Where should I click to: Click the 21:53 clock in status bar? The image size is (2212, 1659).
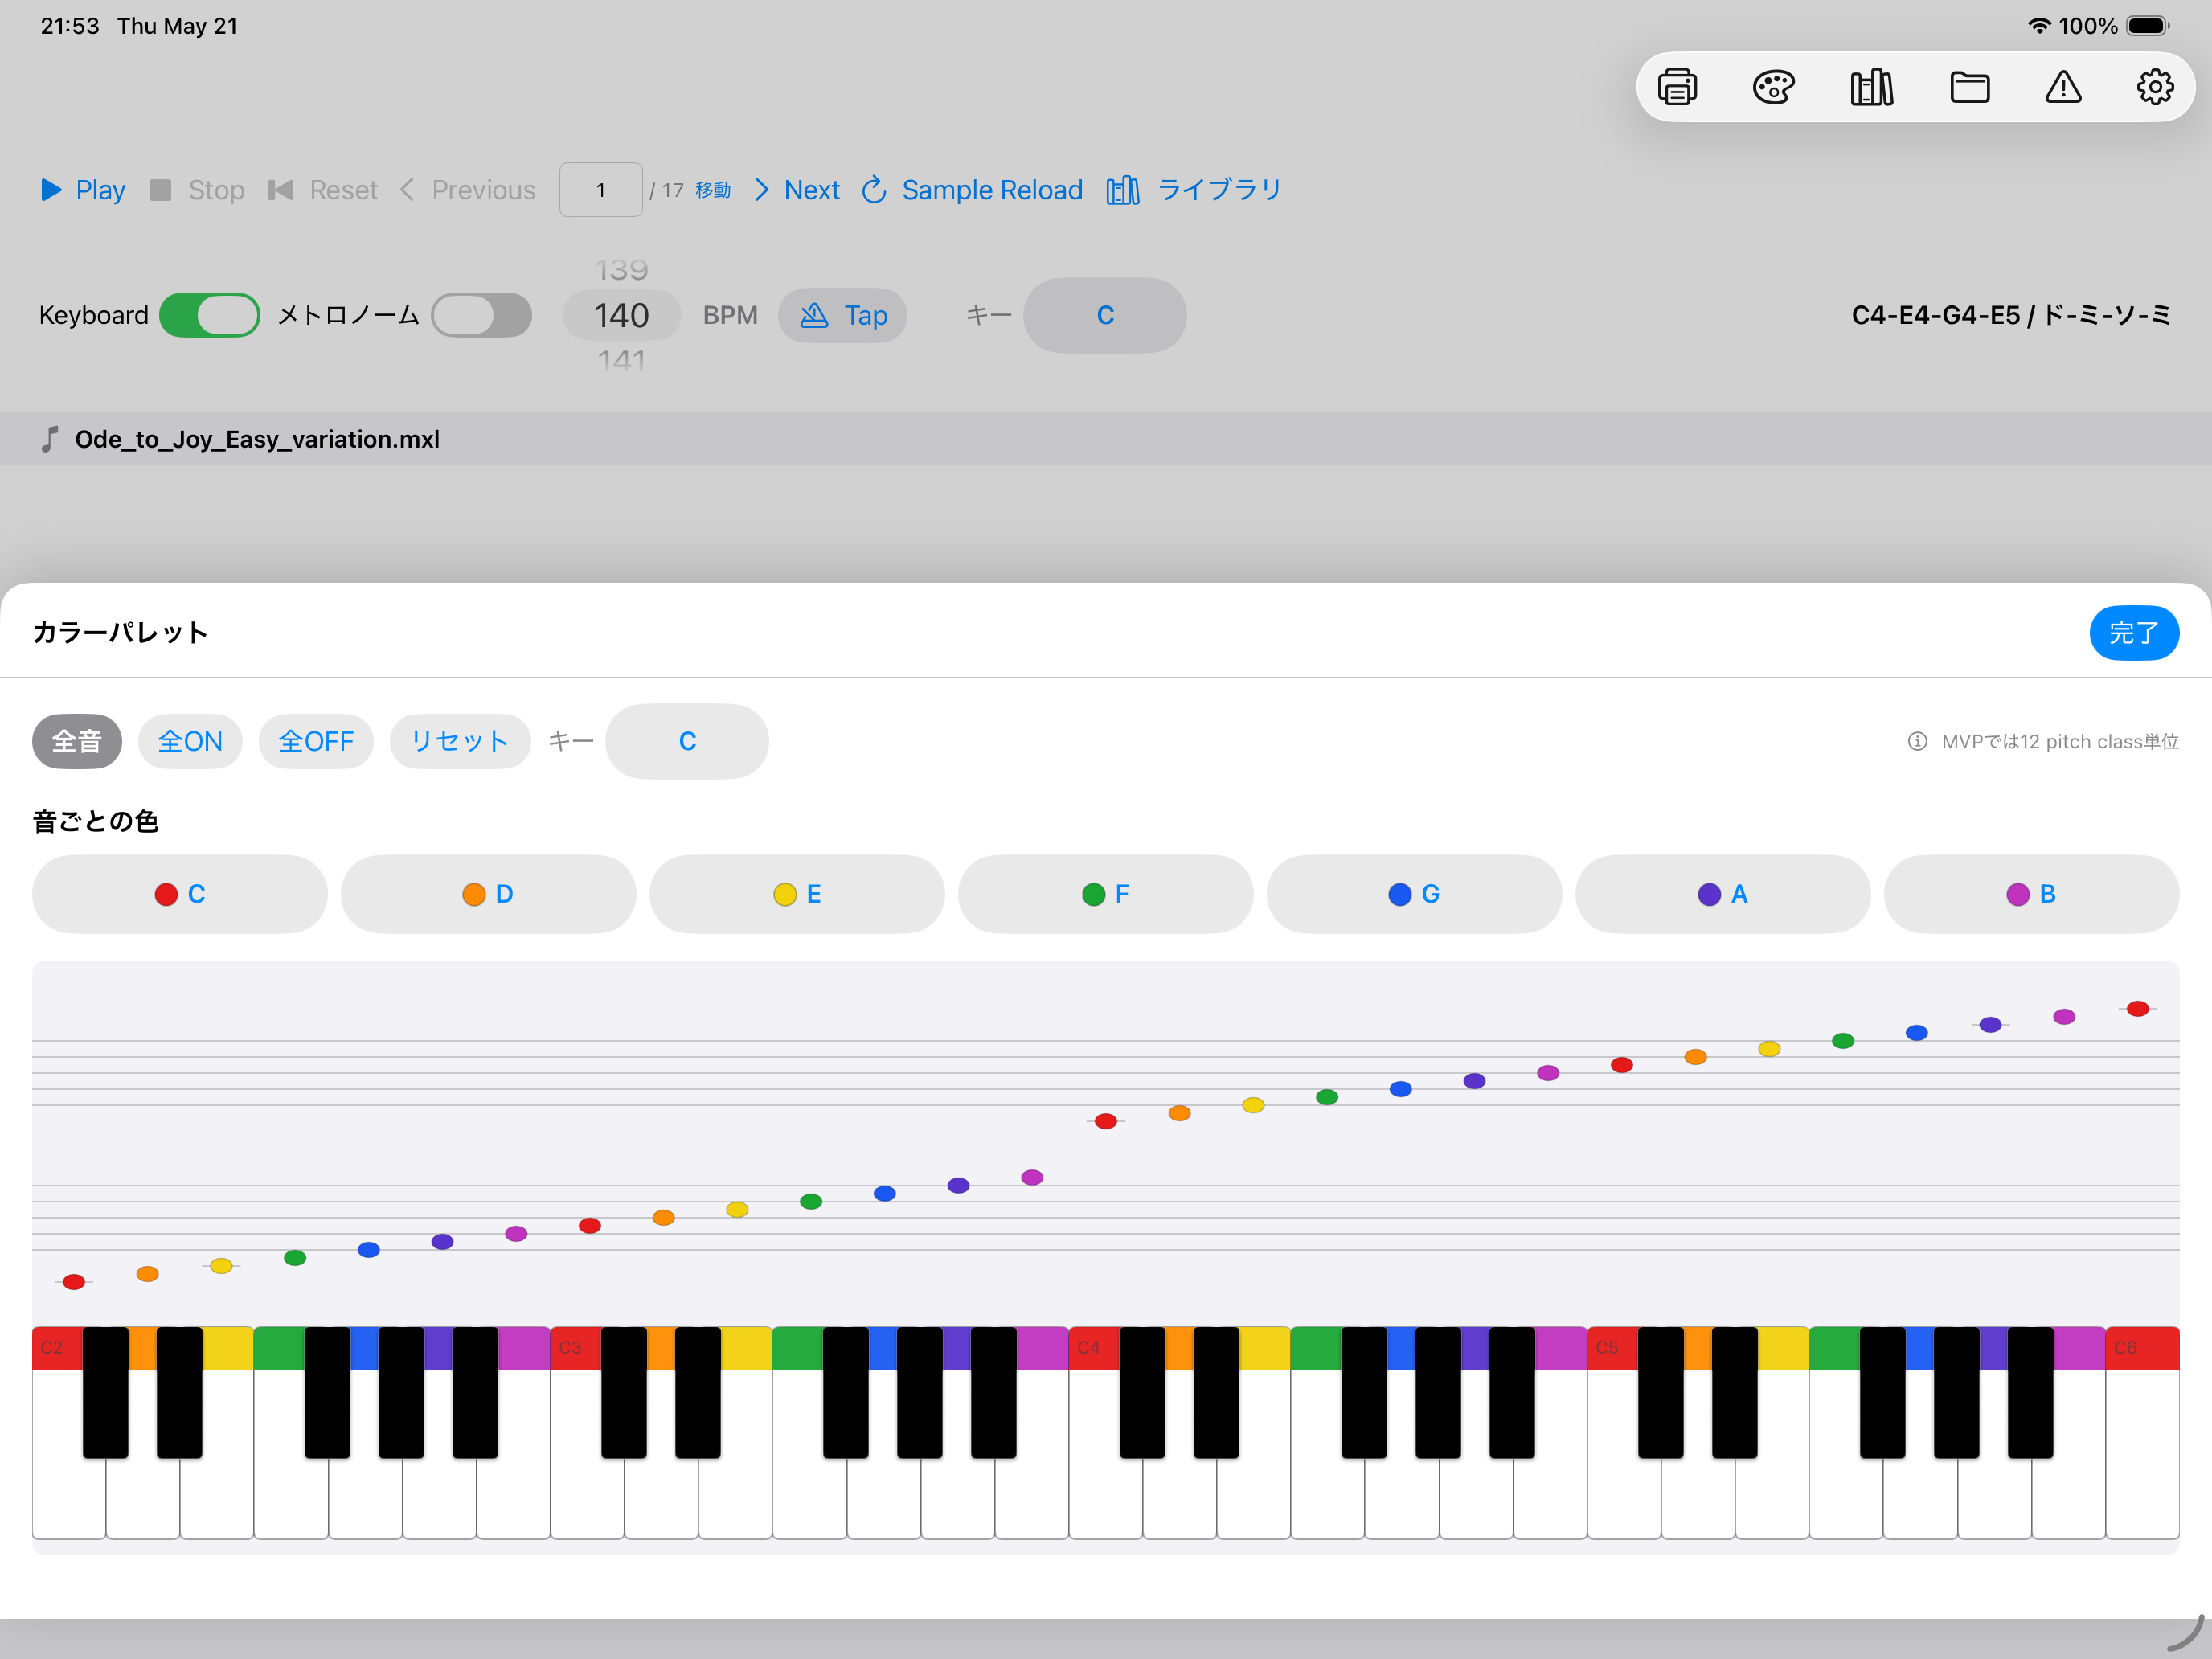pyautogui.click(x=70, y=26)
